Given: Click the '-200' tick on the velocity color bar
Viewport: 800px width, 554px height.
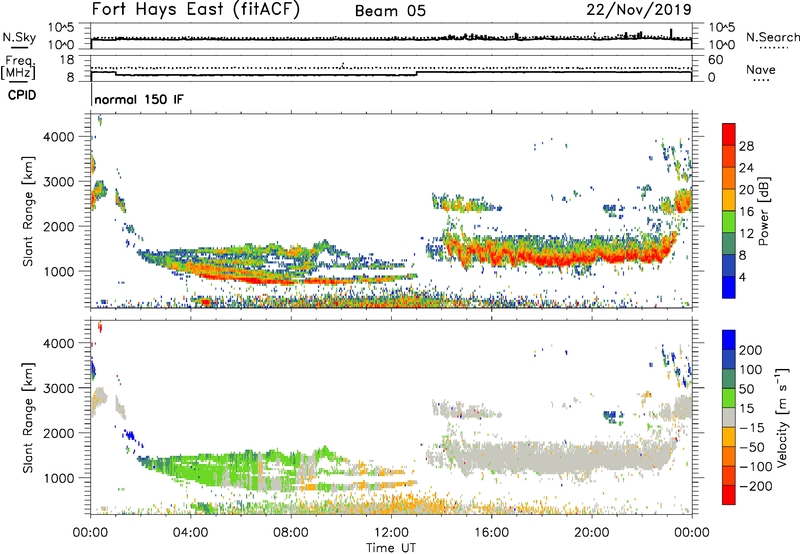Looking at the screenshot, I should click(x=756, y=486).
